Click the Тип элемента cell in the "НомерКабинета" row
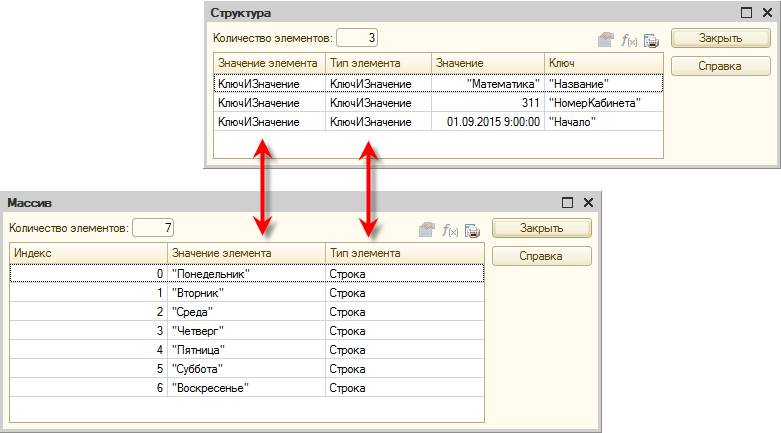This screenshot has height=433, width=781. point(378,103)
